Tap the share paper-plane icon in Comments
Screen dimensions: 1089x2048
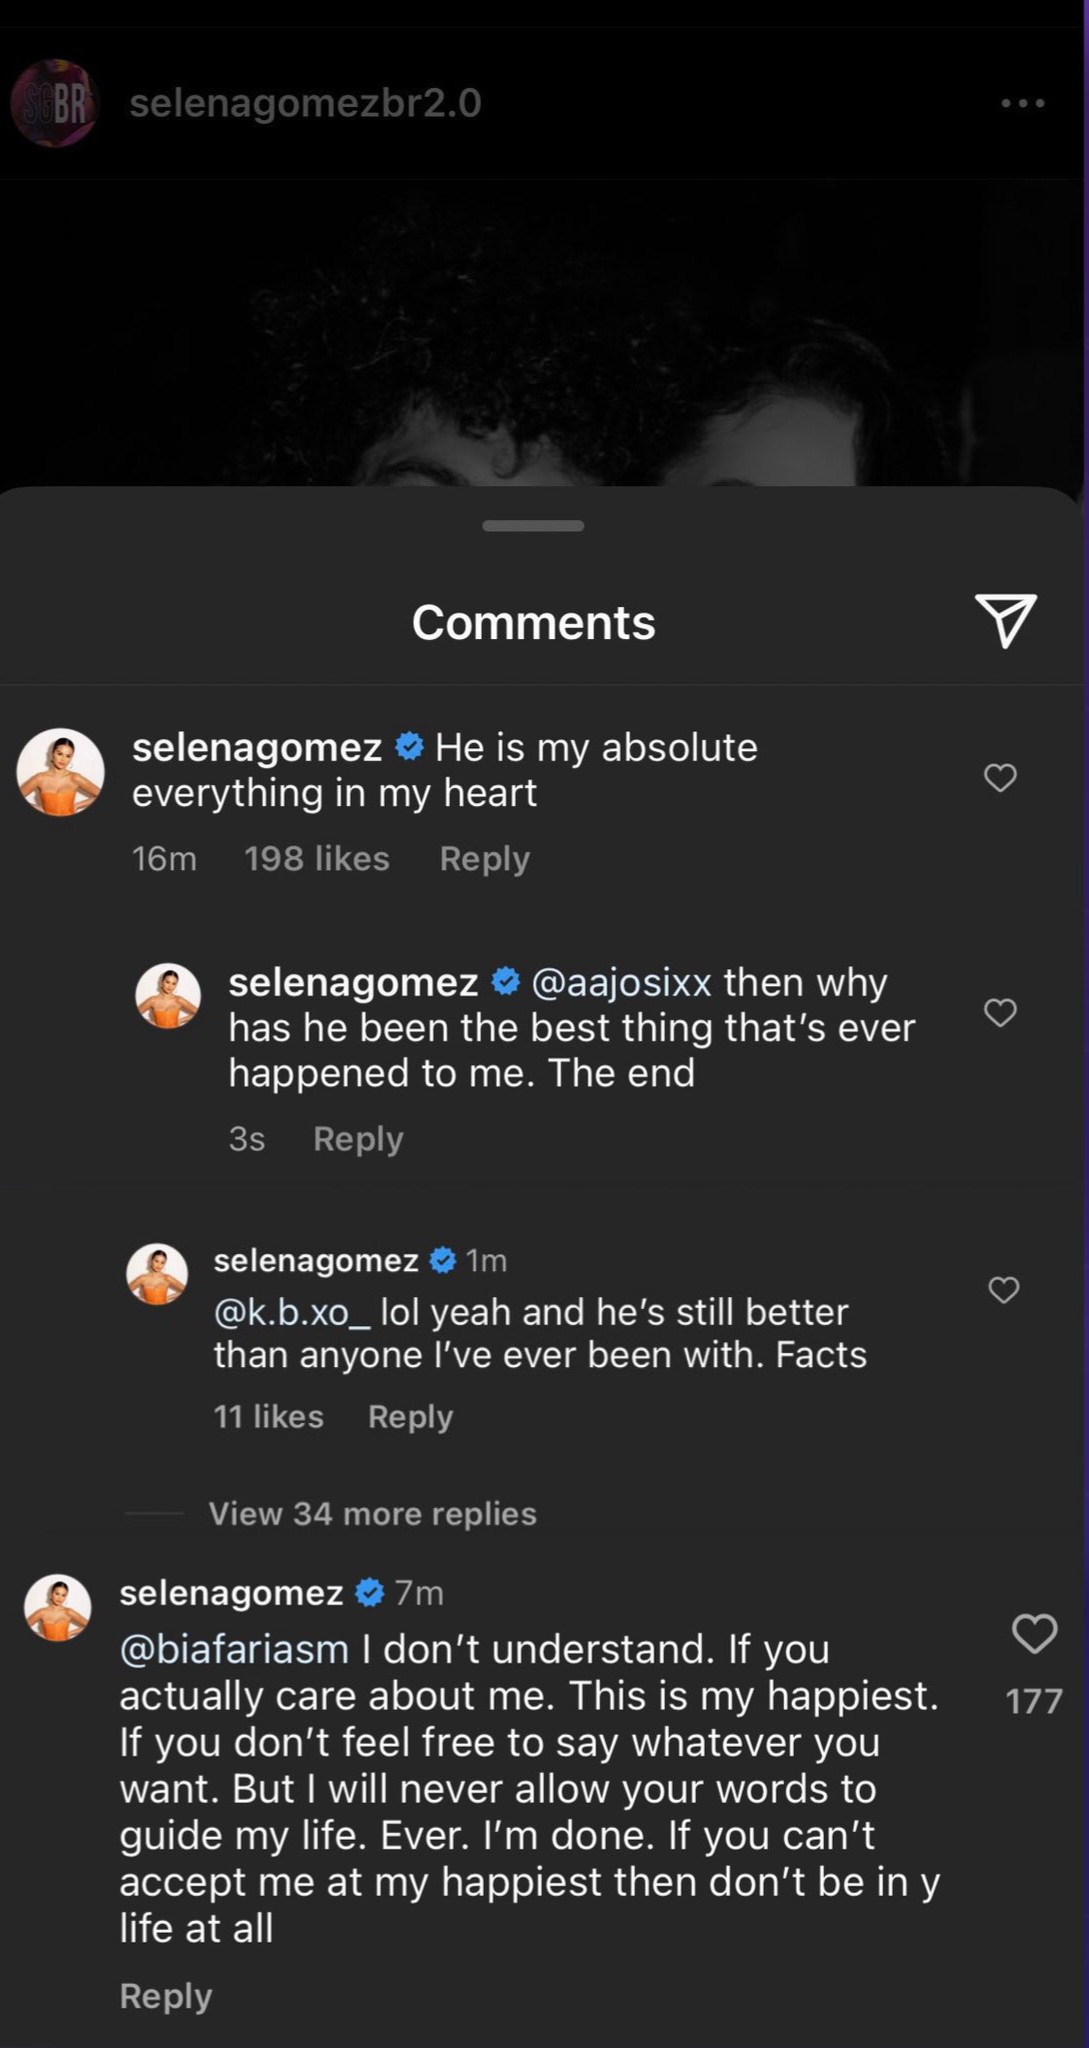pyautogui.click(x=1005, y=621)
